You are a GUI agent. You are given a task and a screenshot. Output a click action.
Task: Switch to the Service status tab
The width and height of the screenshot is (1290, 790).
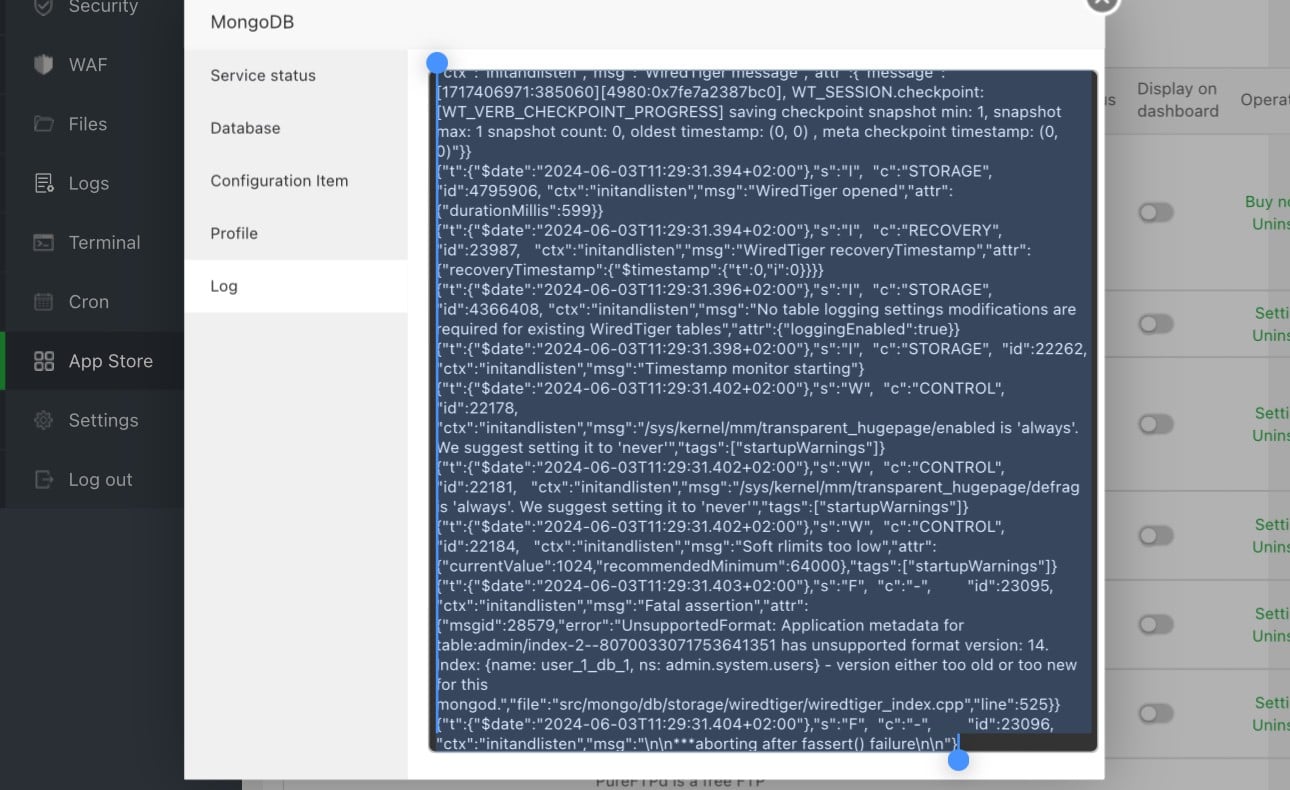coord(296,75)
